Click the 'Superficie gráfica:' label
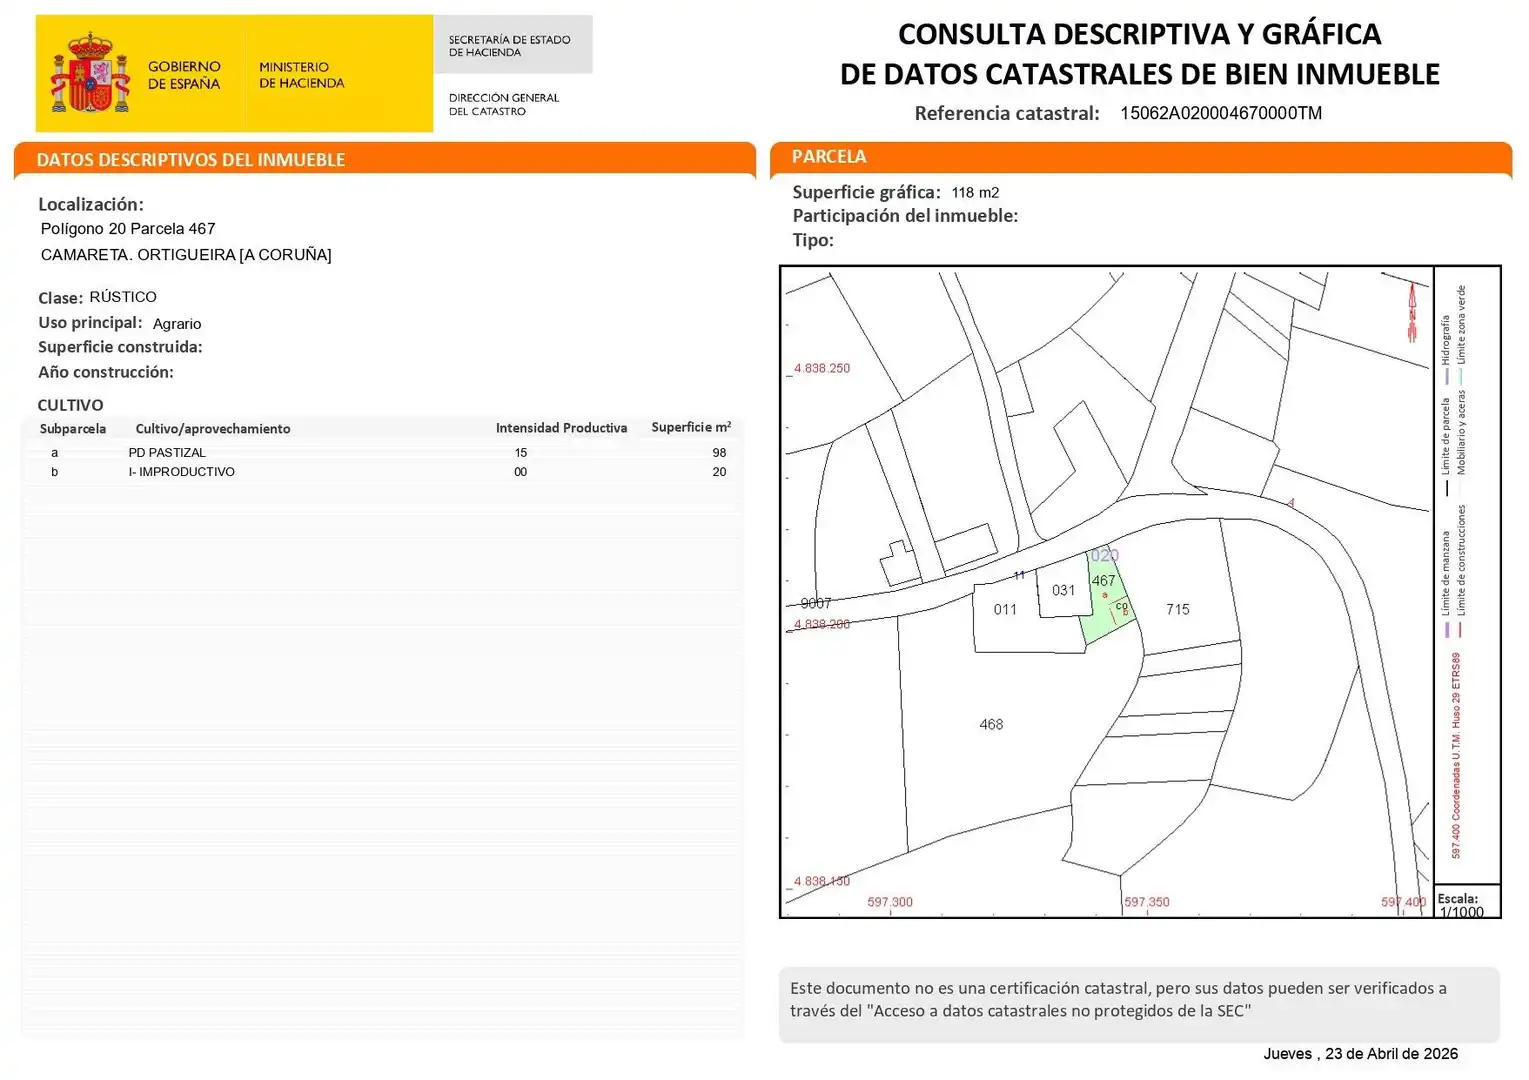The width and height of the screenshot is (1529, 1080). click(x=866, y=192)
